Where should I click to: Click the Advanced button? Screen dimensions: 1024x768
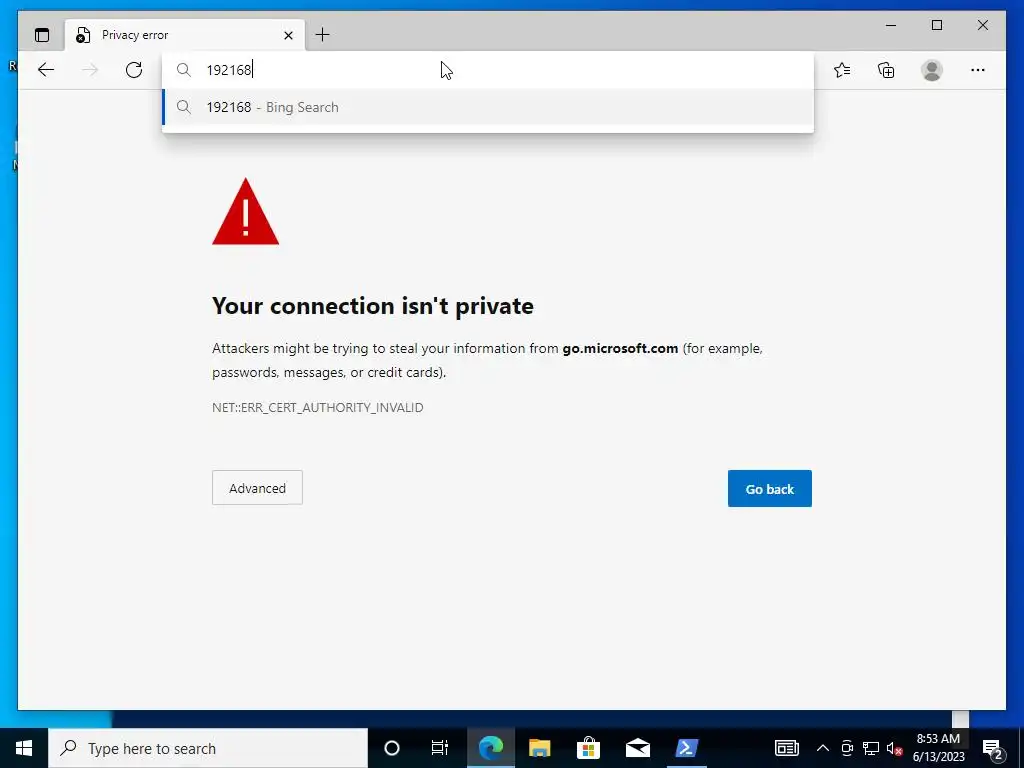click(x=257, y=488)
